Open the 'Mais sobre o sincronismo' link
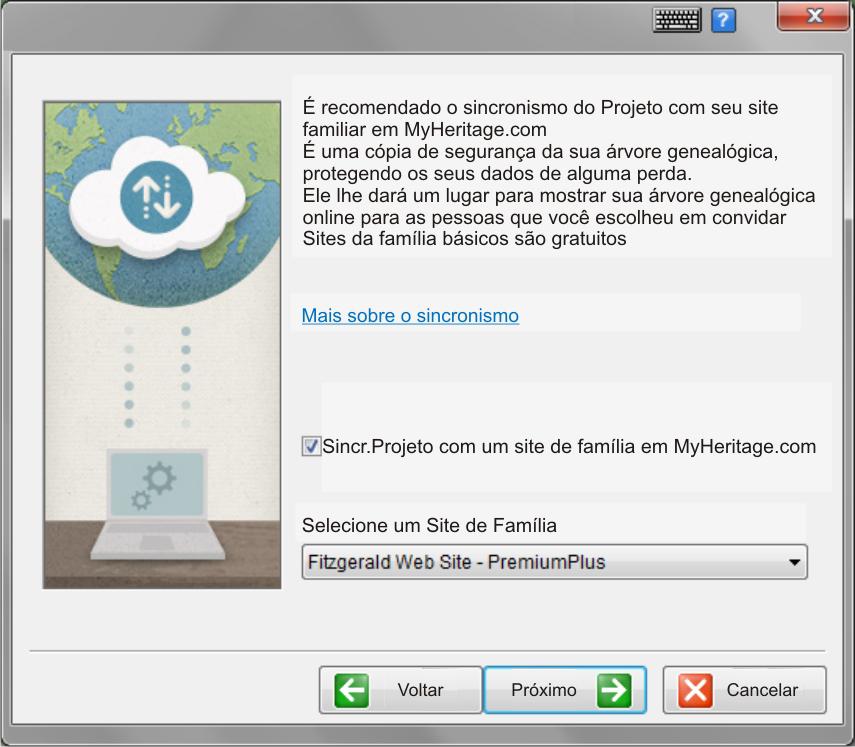855x747 pixels. [410, 316]
